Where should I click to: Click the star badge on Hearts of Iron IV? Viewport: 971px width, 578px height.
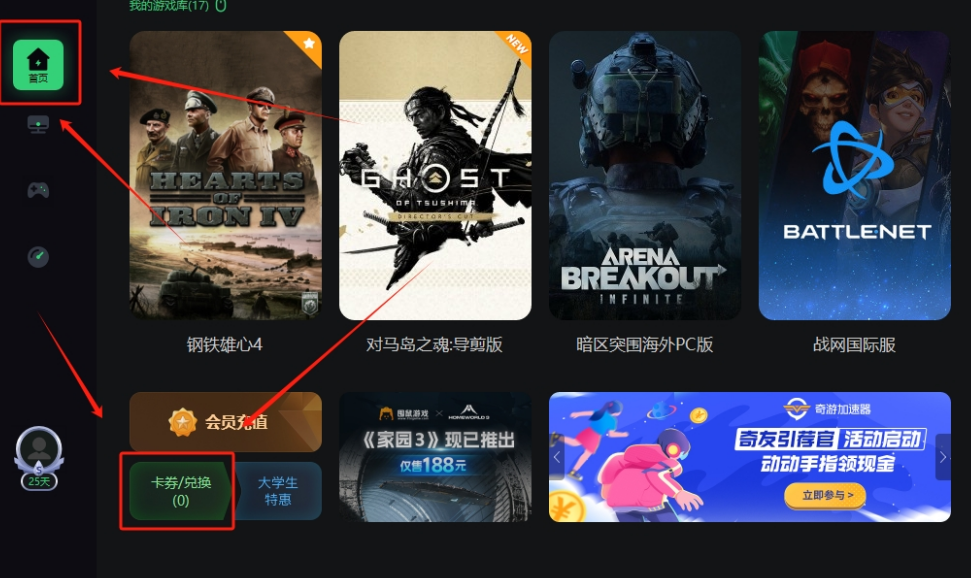click(308, 43)
